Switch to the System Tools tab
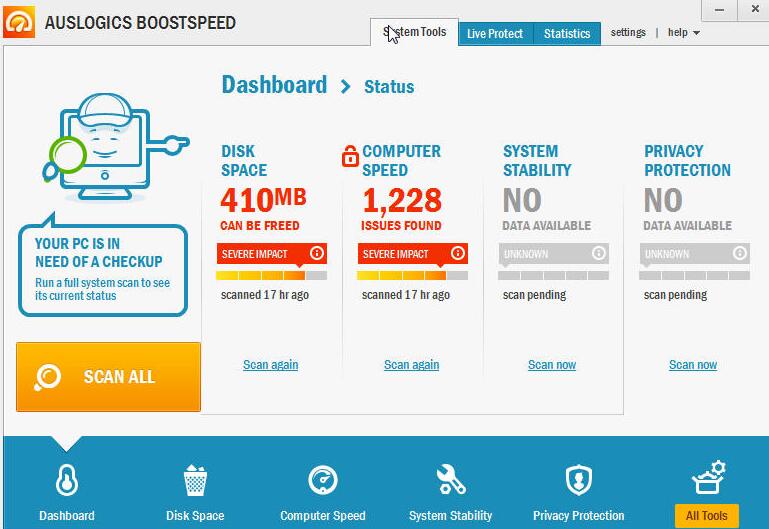 414,32
